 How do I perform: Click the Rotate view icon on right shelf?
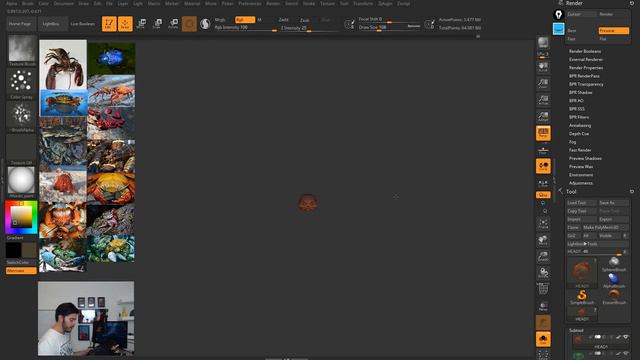coord(543,273)
